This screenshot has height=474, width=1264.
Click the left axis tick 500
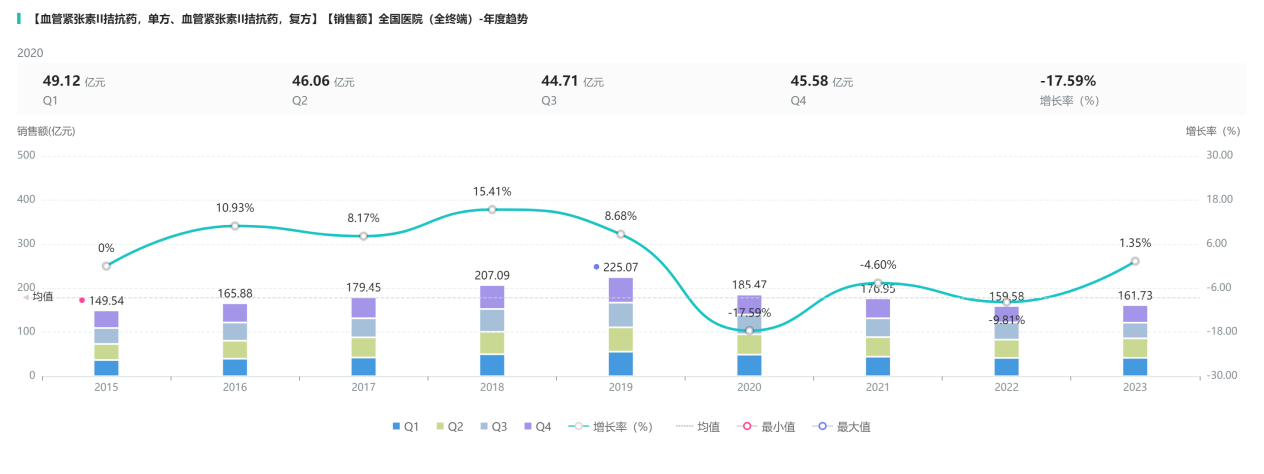pyautogui.click(x=27, y=155)
